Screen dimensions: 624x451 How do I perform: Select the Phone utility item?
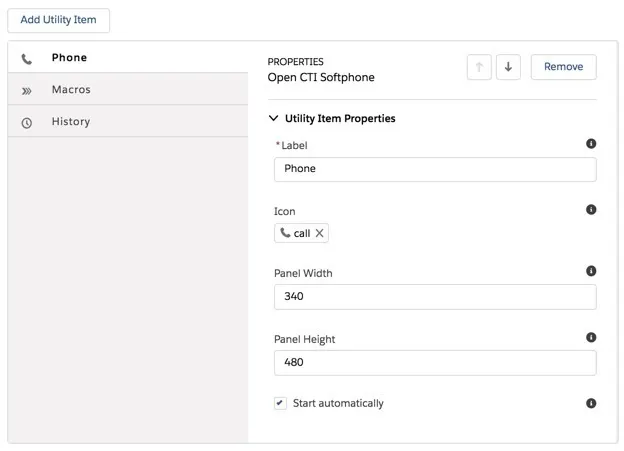128,57
